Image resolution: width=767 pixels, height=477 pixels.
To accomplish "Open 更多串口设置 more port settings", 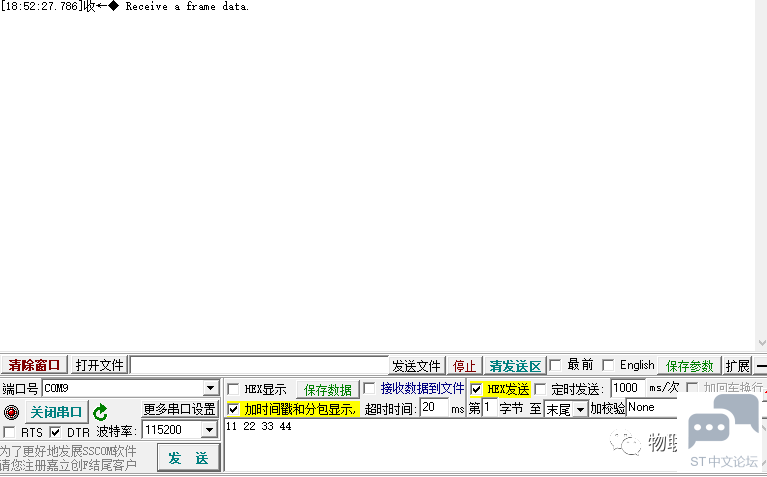I will point(179,409).
